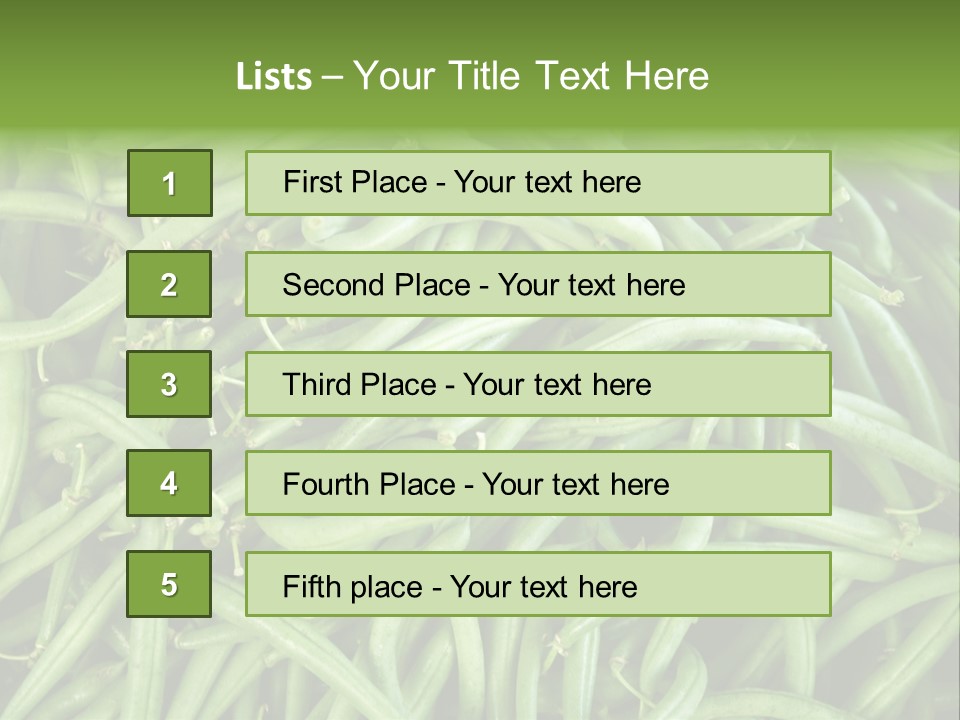Click the words Fifth place
Image resolution: width=960 pixels, height=720 pixels.
tap(353, 586)
